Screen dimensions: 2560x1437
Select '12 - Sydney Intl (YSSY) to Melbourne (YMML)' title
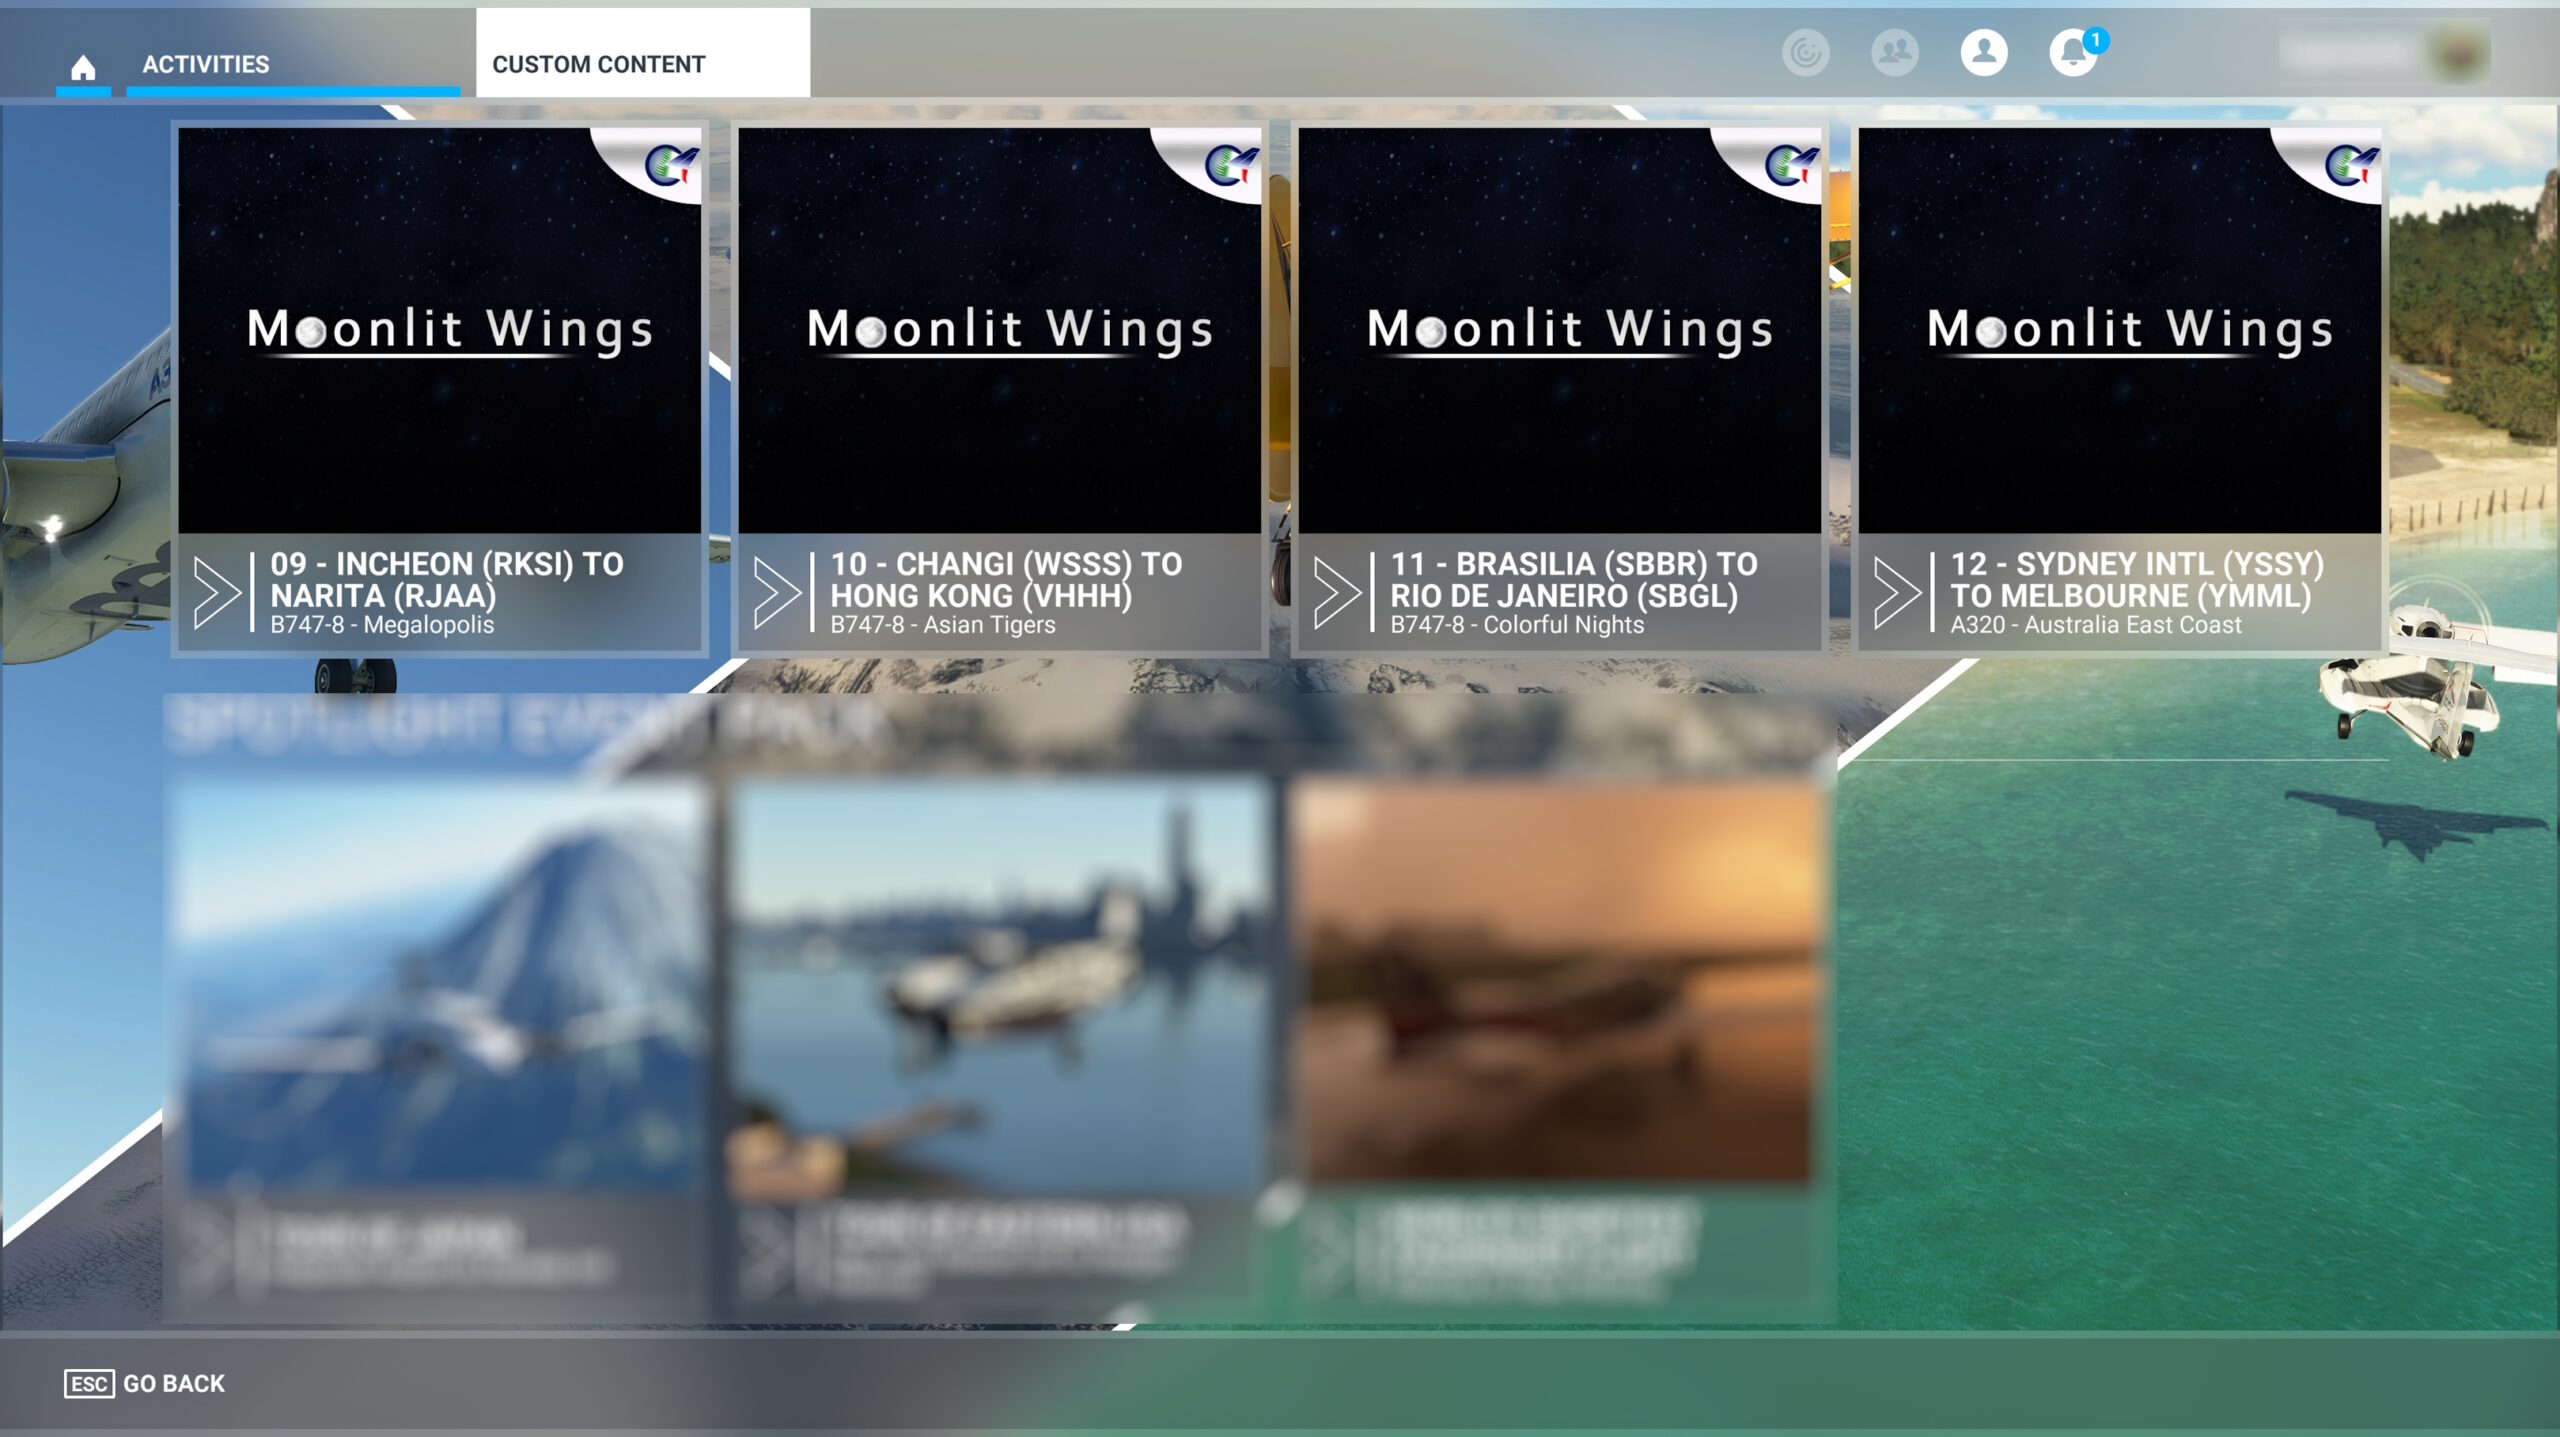point(2137,580)
